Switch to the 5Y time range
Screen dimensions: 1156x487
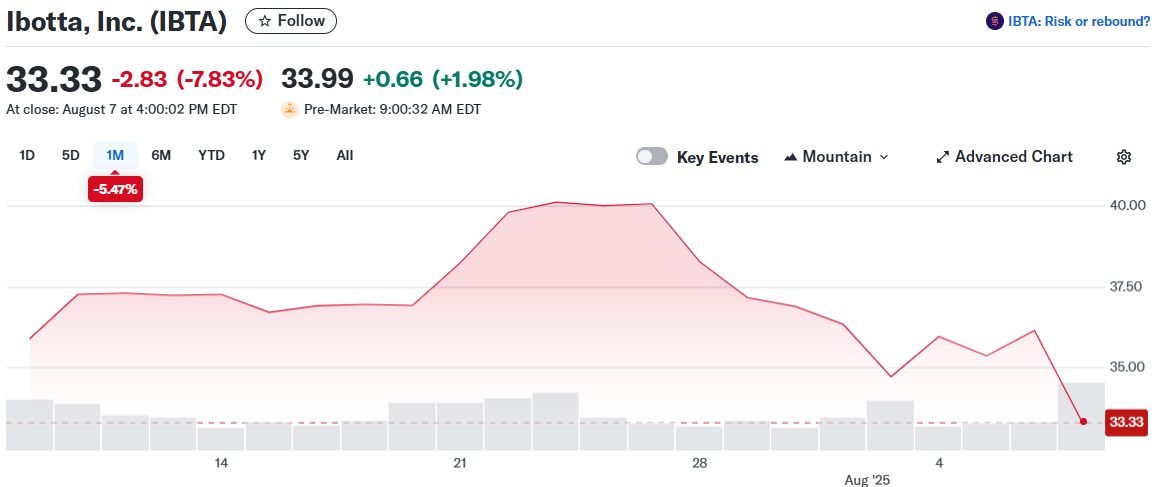click(301, 155)
